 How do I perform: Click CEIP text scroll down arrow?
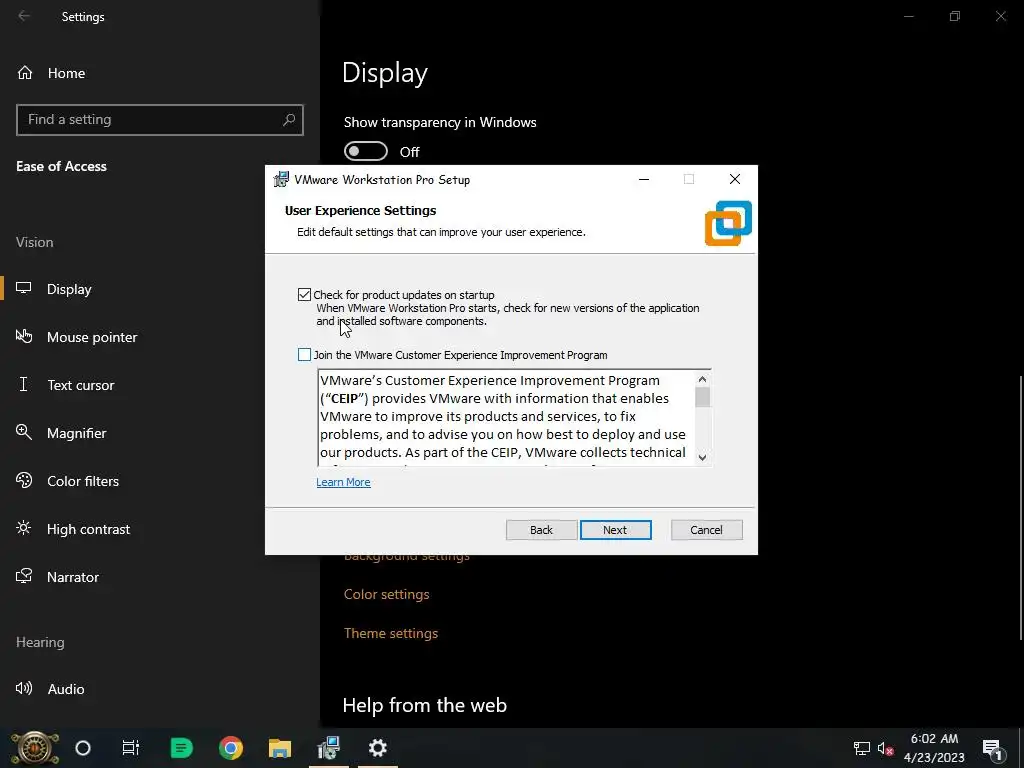[702, 458]
